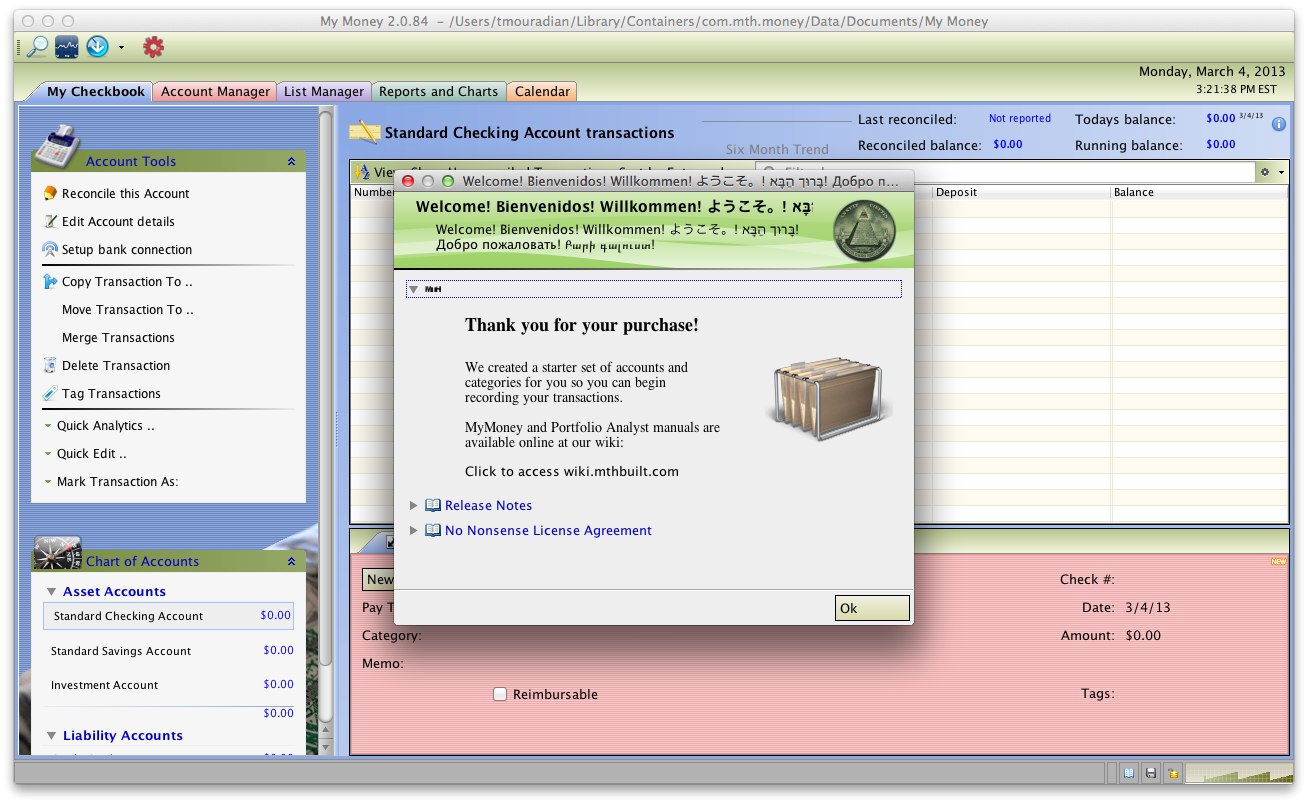Click the memory usage graph in status bar

(1238, 773)
